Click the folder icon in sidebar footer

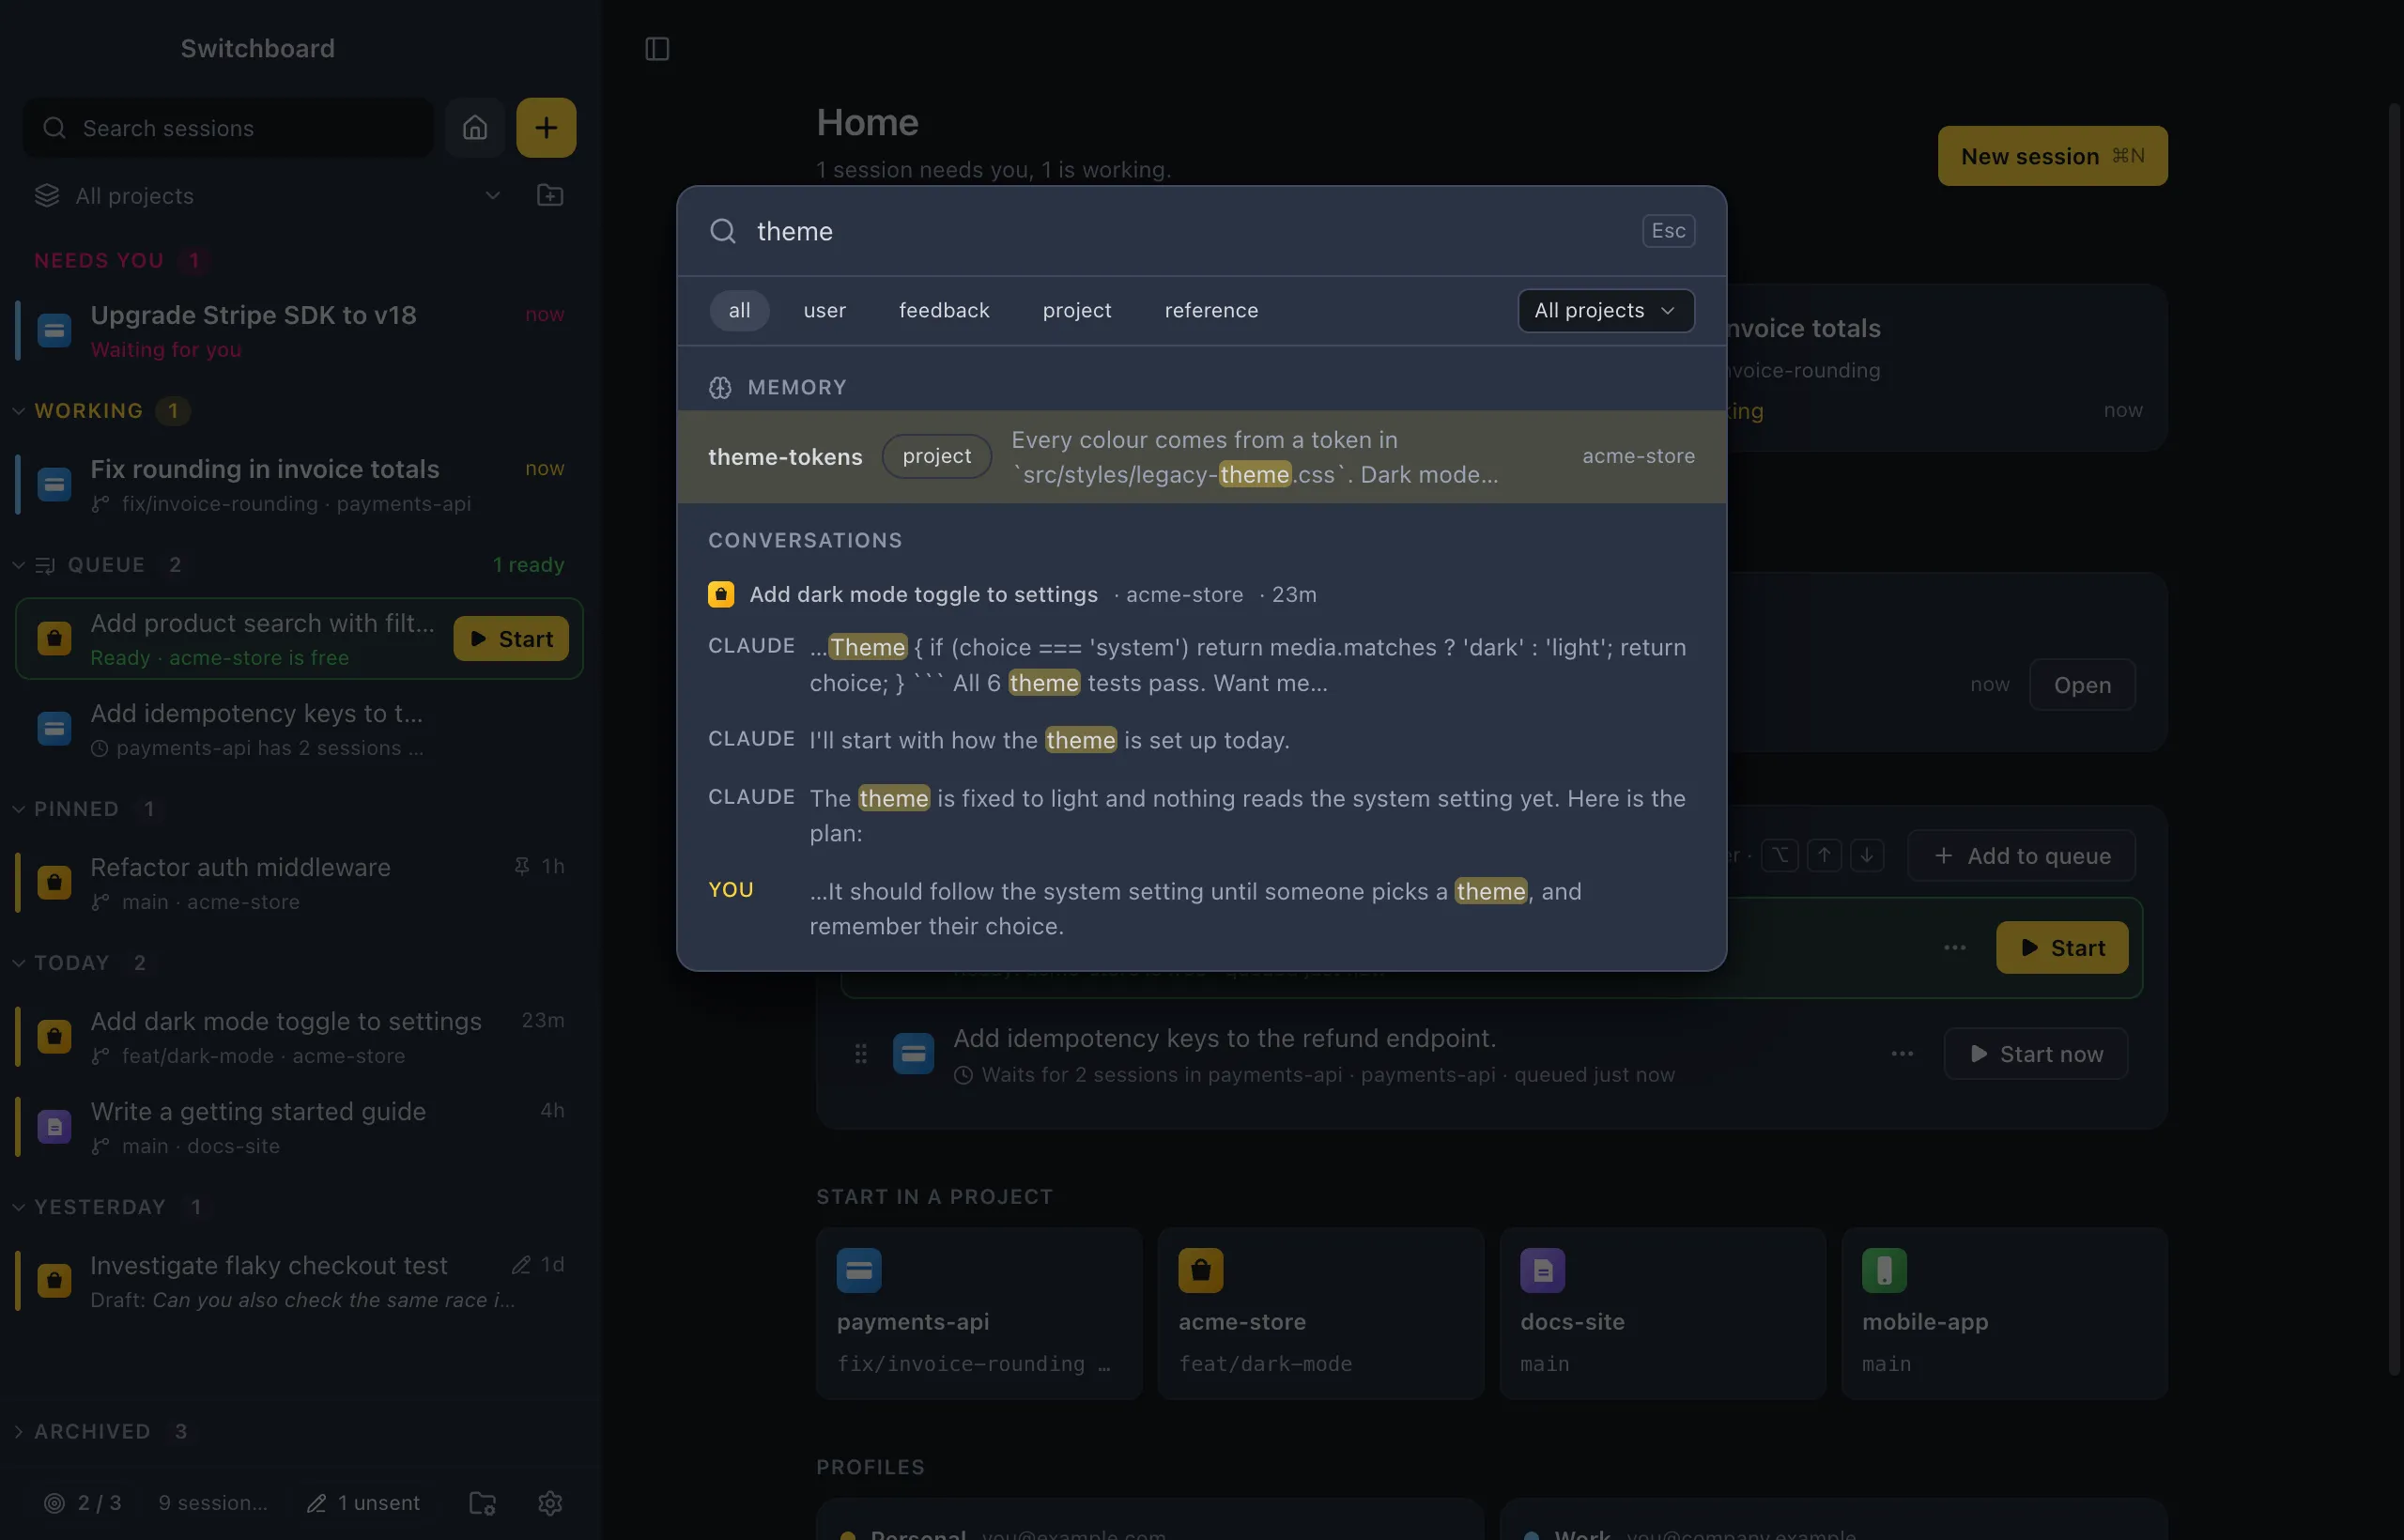coord(483,1502)
